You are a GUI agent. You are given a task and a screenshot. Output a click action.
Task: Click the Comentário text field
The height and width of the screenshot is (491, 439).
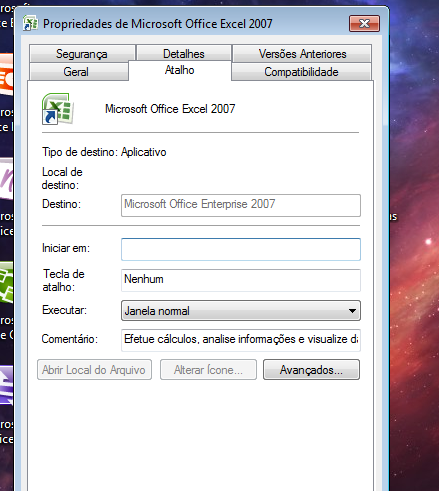tap(241, 340)
